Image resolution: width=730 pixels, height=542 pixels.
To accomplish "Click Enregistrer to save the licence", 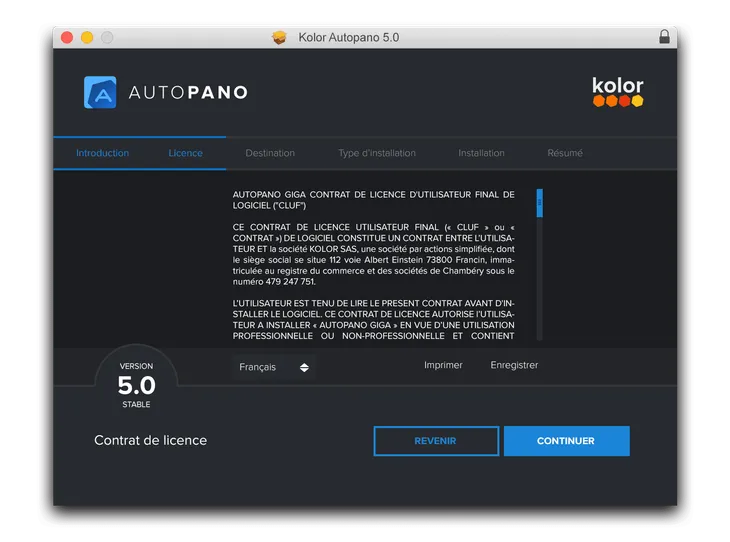I will point(514,365).
